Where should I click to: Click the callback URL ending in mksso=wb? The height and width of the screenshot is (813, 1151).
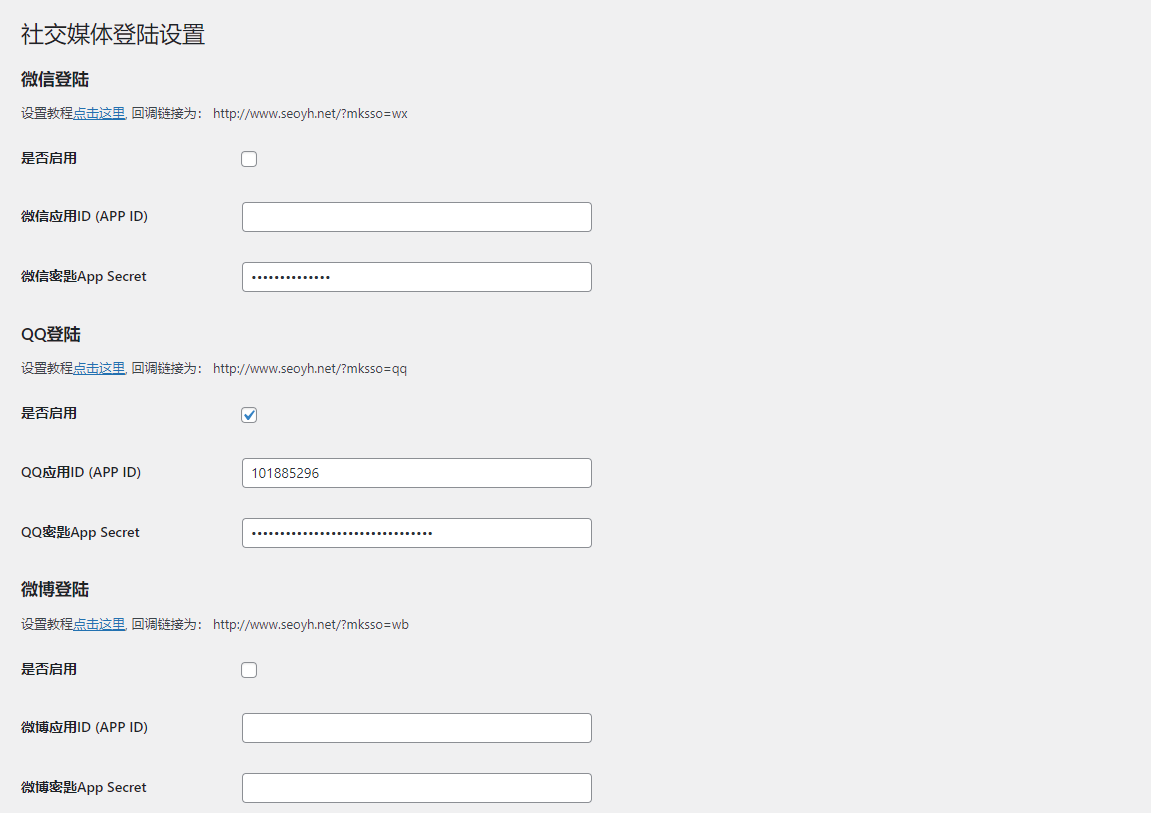coord(311,625)
